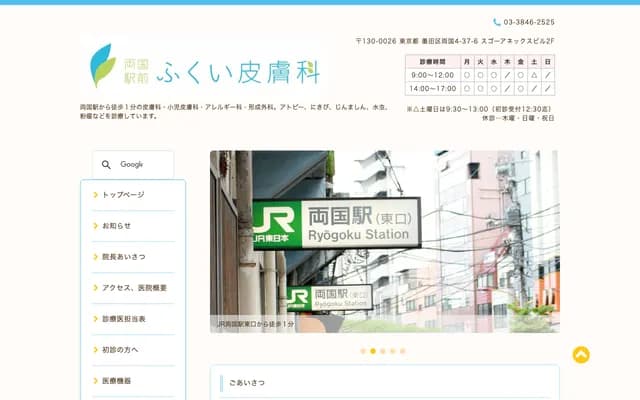This screenshot has height=400, width=640.
Task: Click the arrow icon next to 医療機器
Action: coord(96,381)
